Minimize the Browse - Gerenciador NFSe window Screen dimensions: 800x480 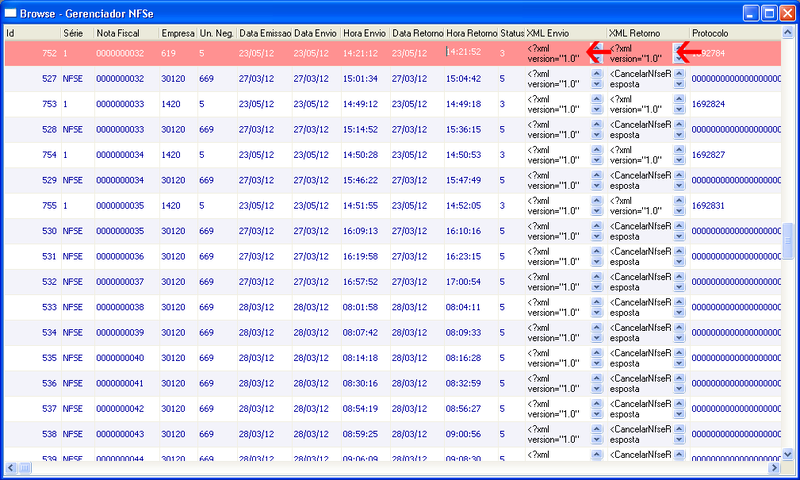751,13
